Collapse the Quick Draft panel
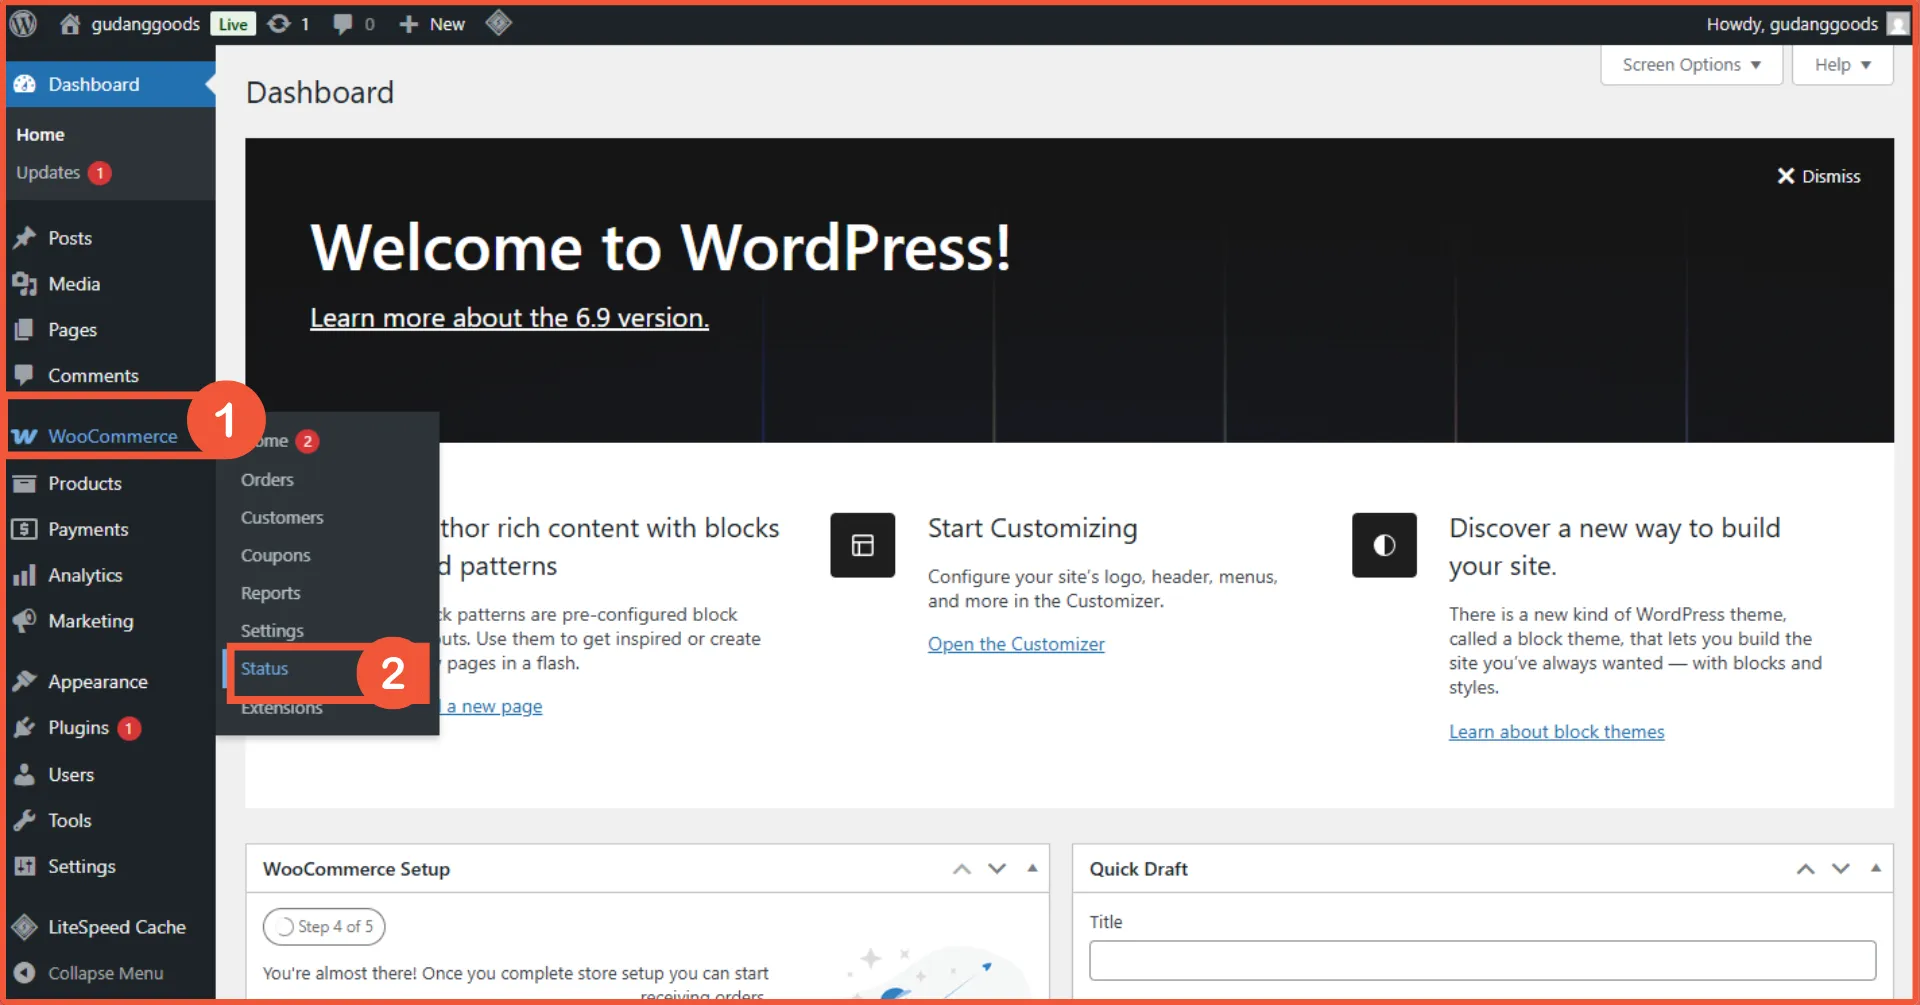1920x1005 pixels. click(1877, 868)
